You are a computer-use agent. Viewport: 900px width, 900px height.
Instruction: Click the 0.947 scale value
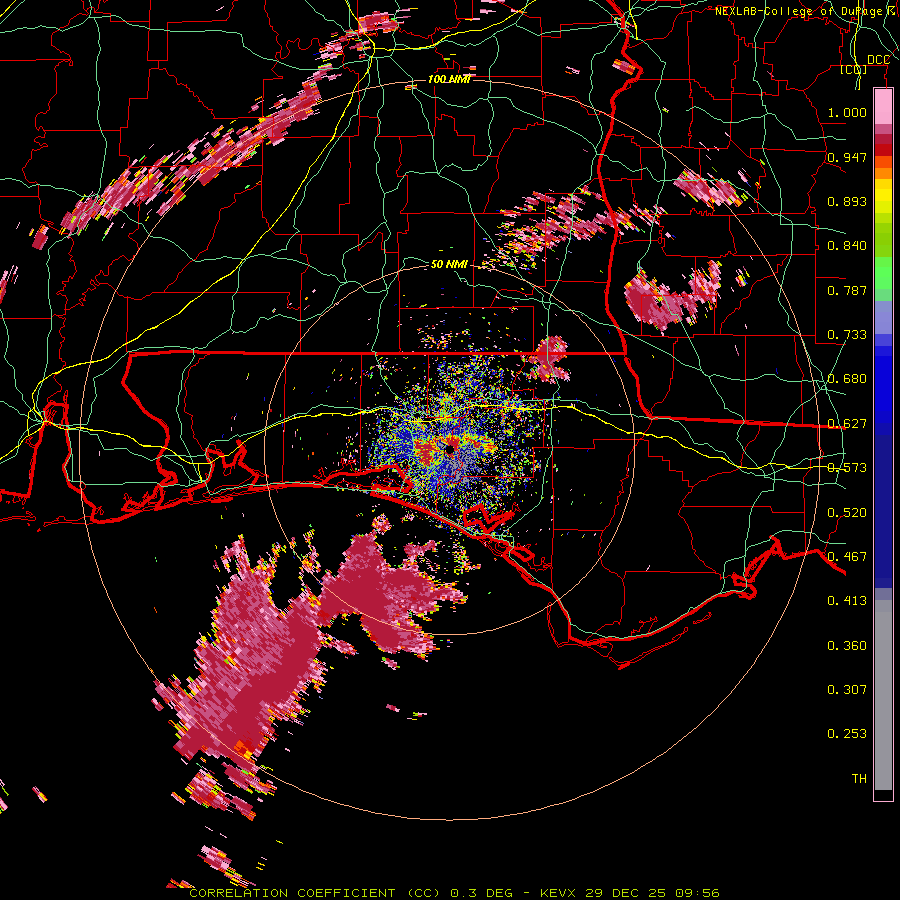click(847, 157)
